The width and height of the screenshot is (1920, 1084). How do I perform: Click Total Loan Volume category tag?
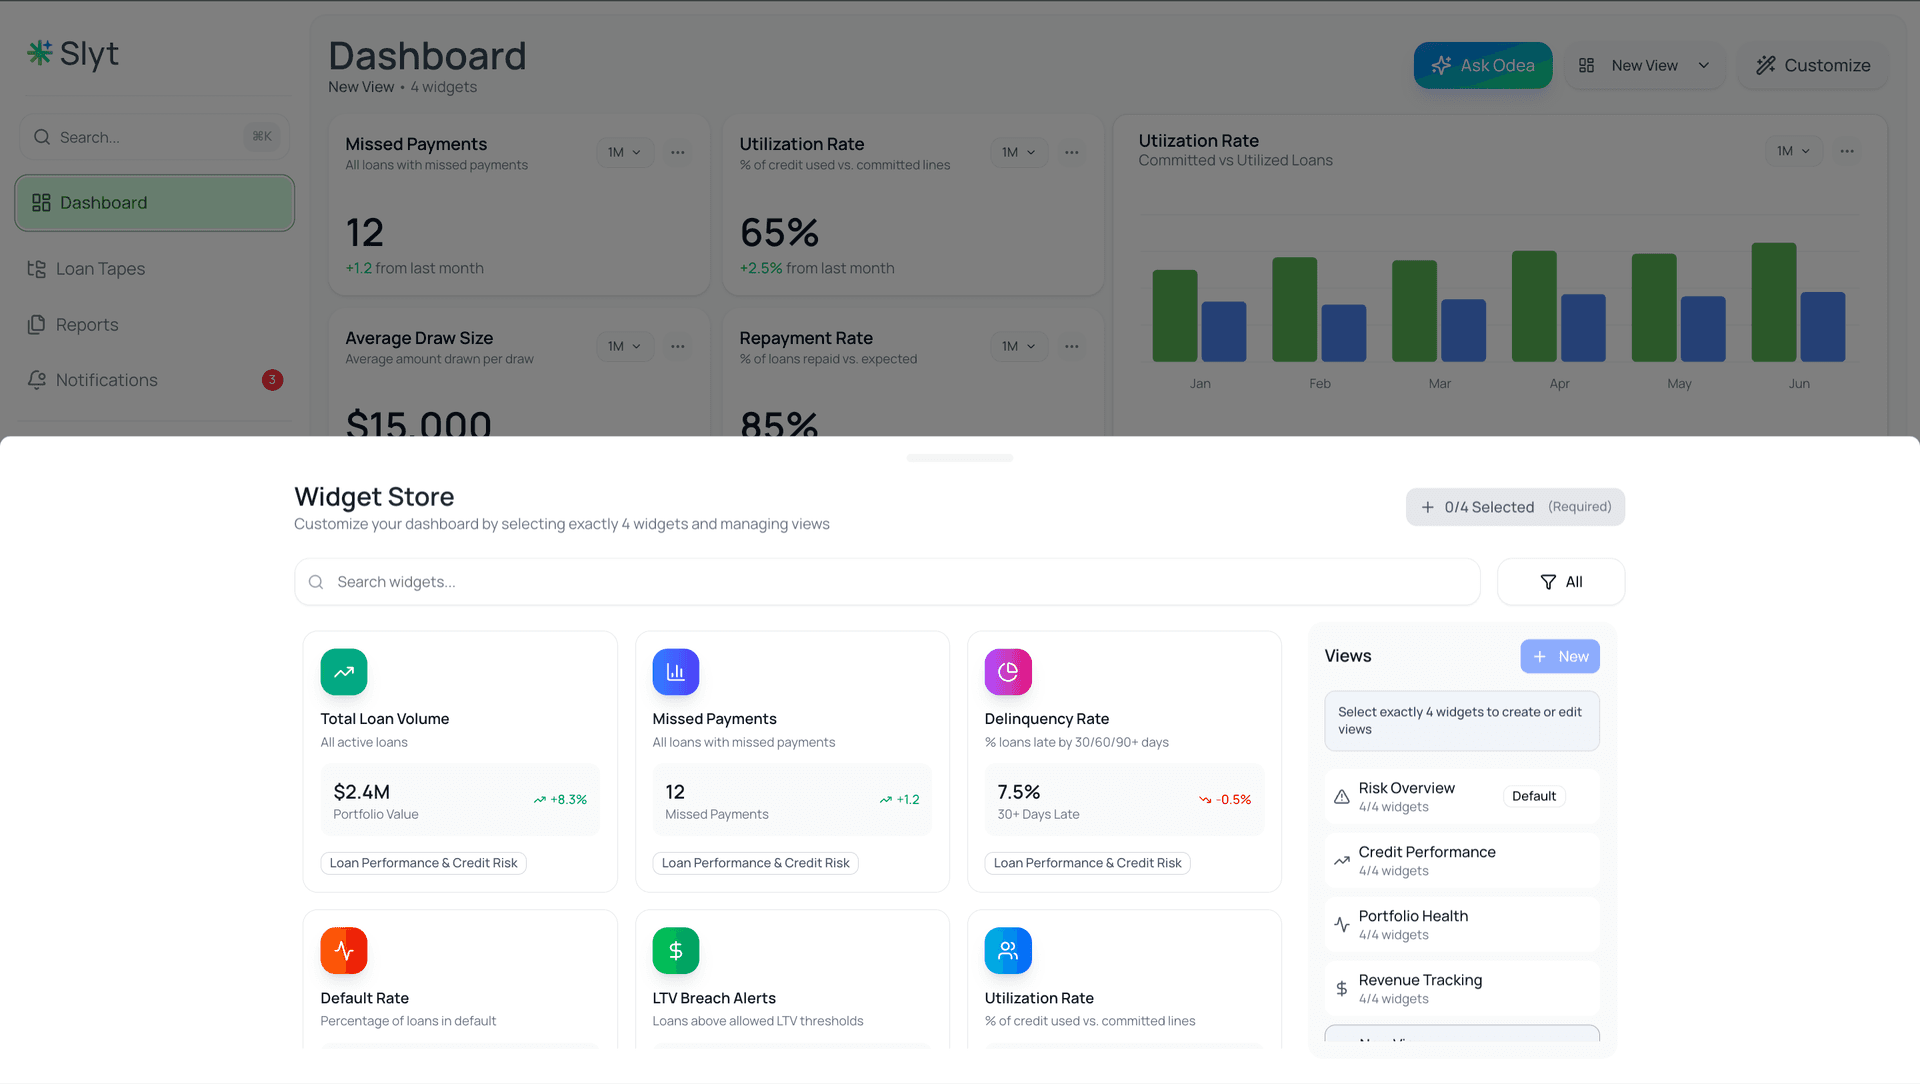click(x=423, y=863)
